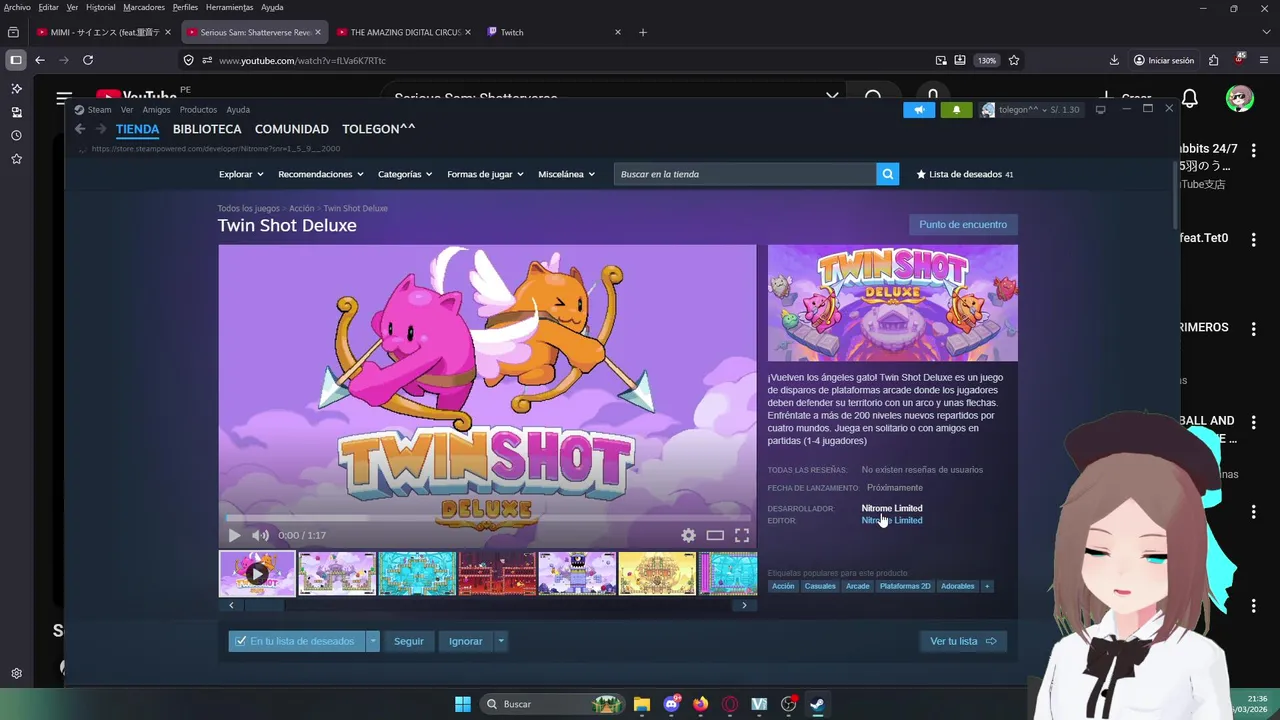Open the Firefox Marcadores menu
Viewport: 1280px width, 720px height.
pyautogui.click(x=144, y=7)
